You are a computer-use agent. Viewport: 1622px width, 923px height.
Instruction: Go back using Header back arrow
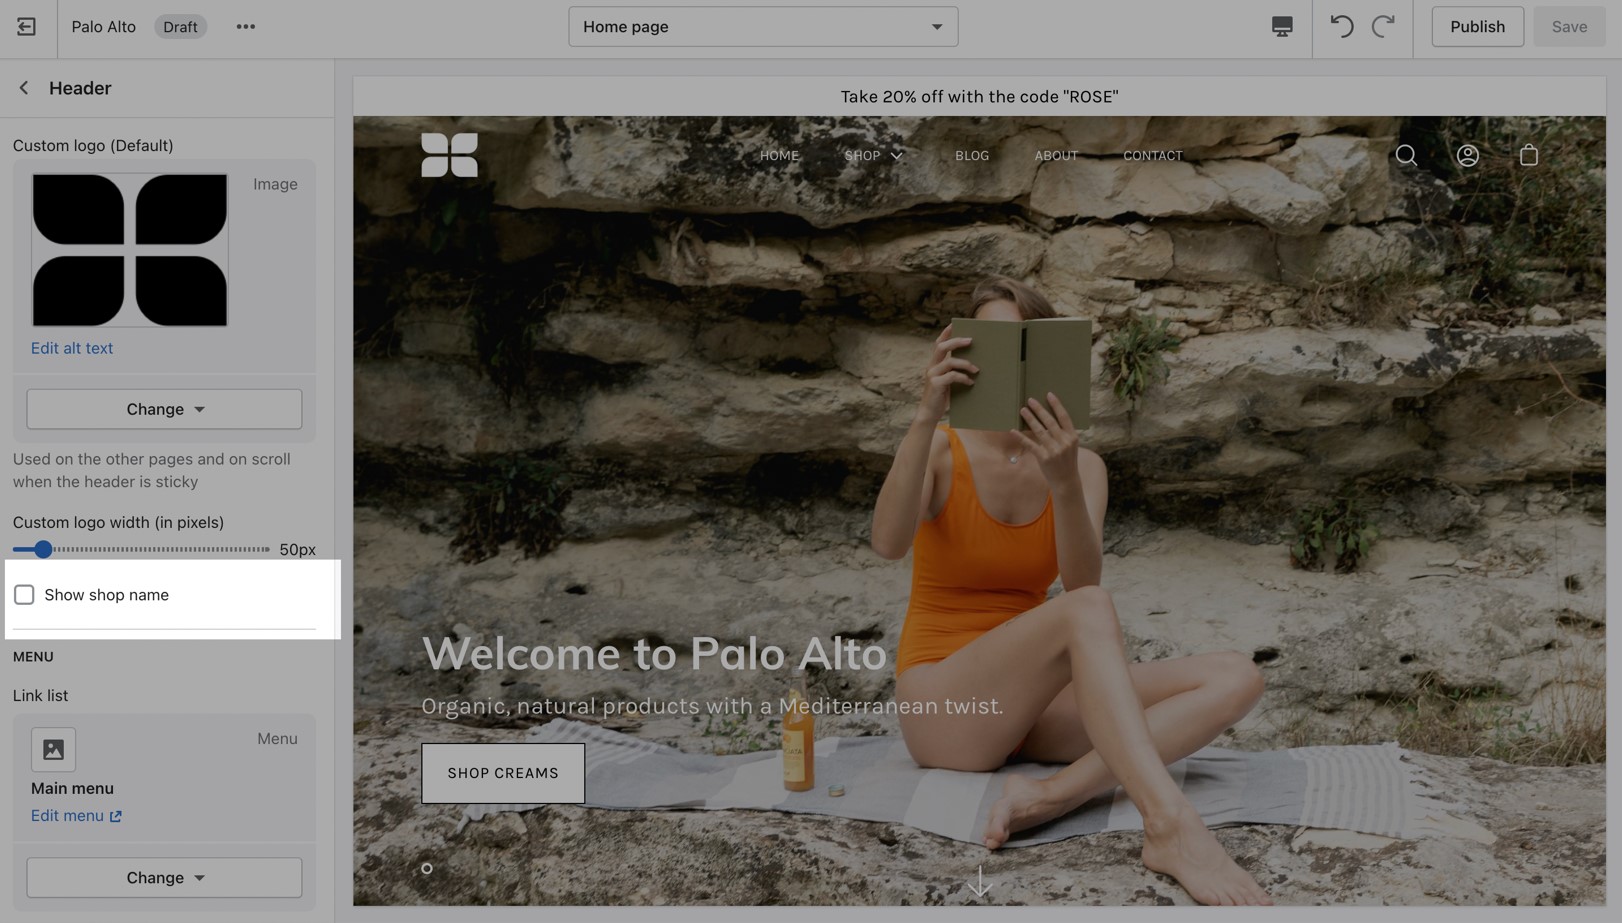24,88
